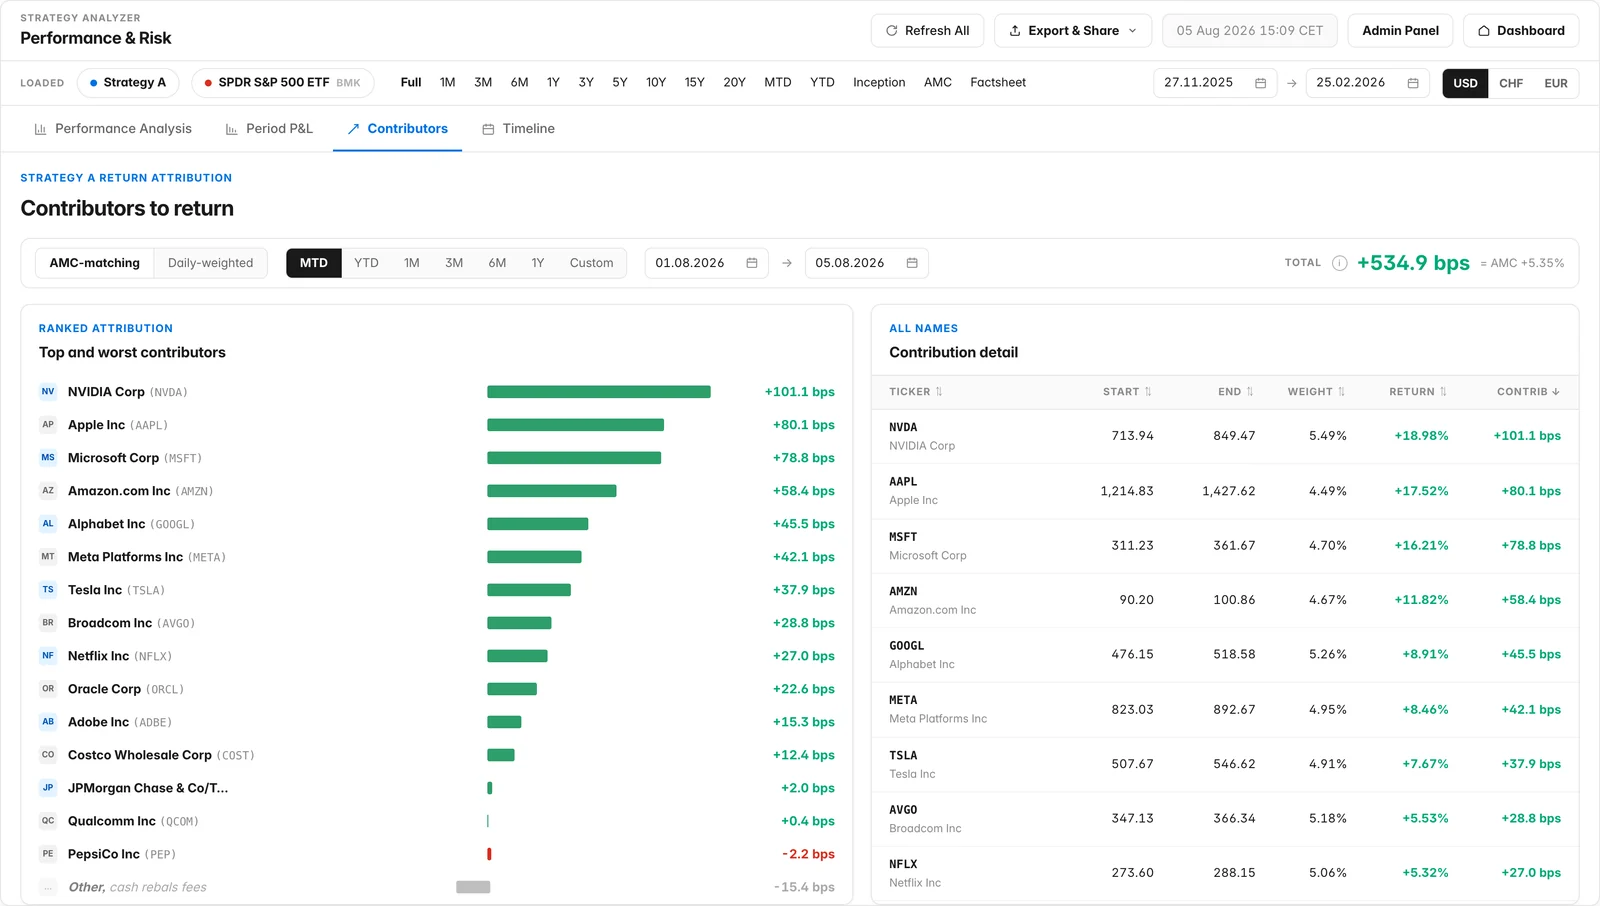The width and height of the screenshot is (1600, 906).
Task: Click the MS badge for Microsoft Corp
Action: tap(48, 458)
